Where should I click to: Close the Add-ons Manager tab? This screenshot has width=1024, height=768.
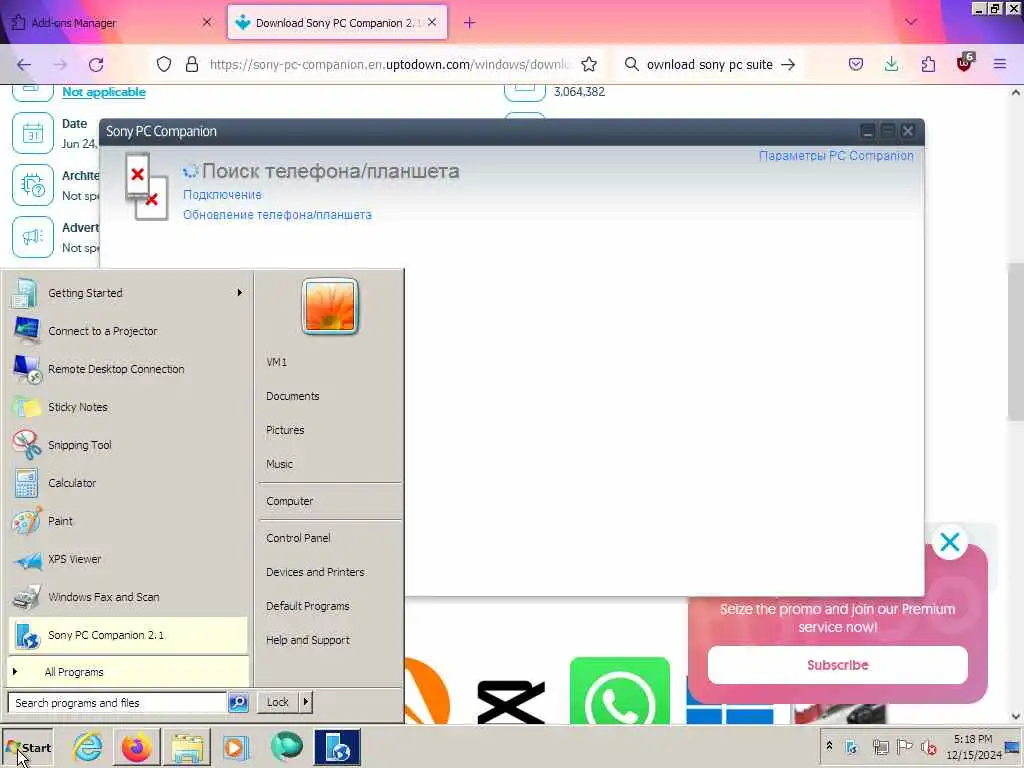click(207, 22)
